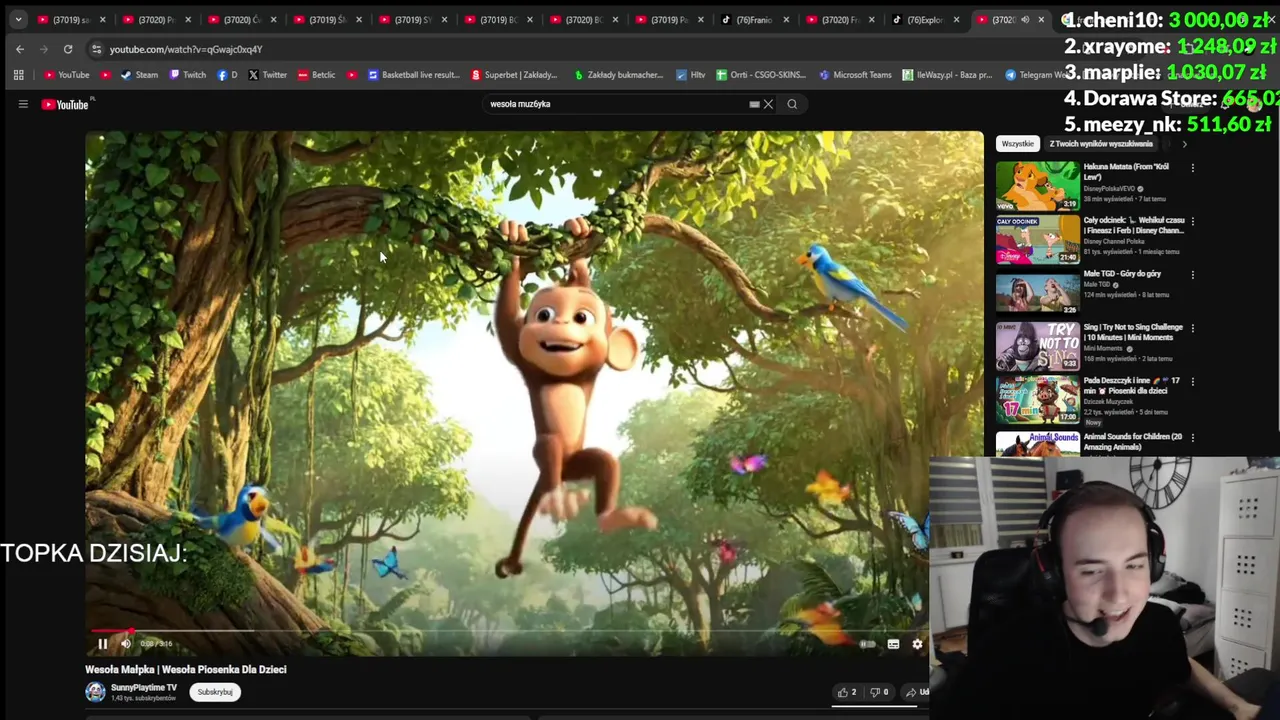Open the Twitch bookmark
Viewport: 1280px width, 720px height.
click(x=188, y=75)
